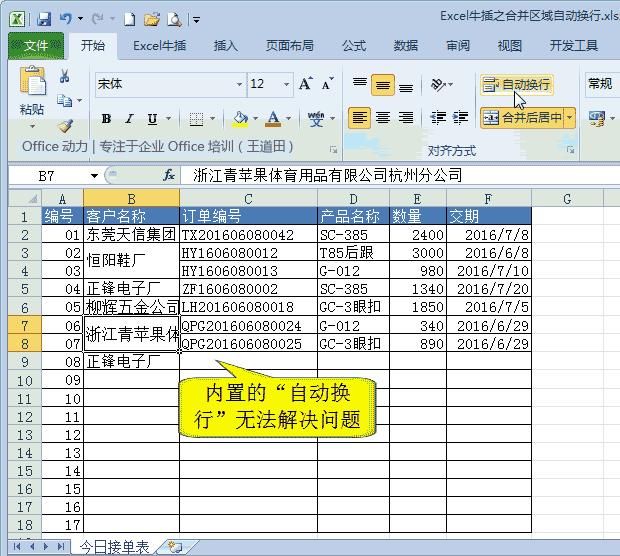Click the Save icon in quick access toolbar
This screenshot has width=620, height=556.
44,19
